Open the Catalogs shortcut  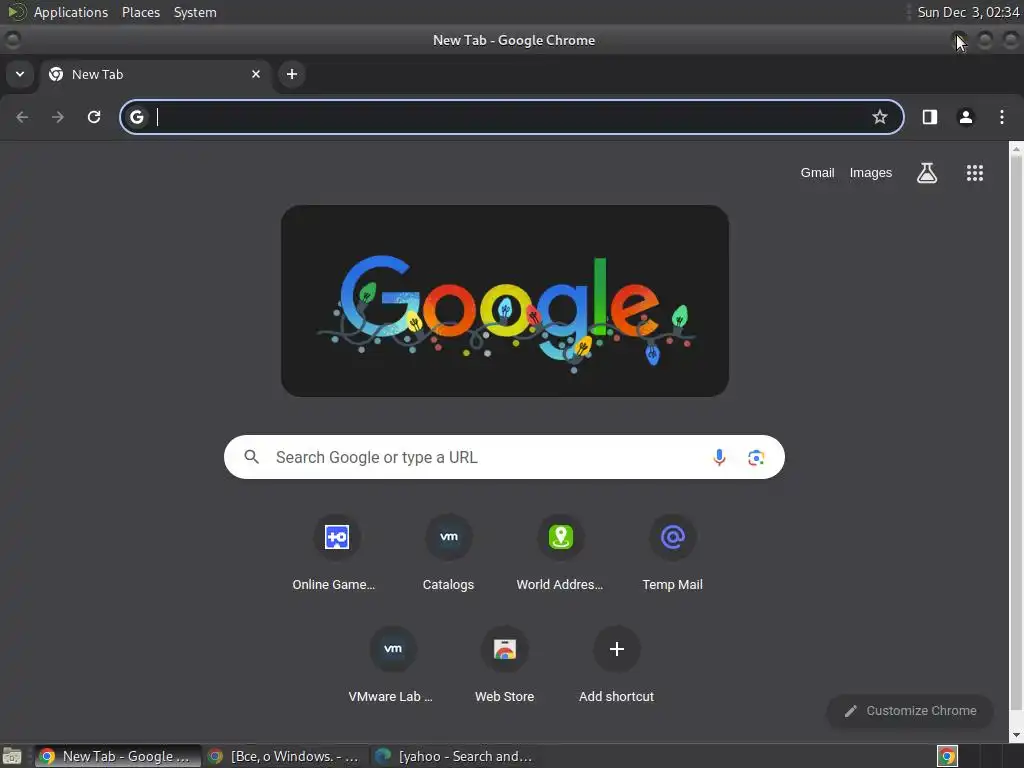click(449, 552)
